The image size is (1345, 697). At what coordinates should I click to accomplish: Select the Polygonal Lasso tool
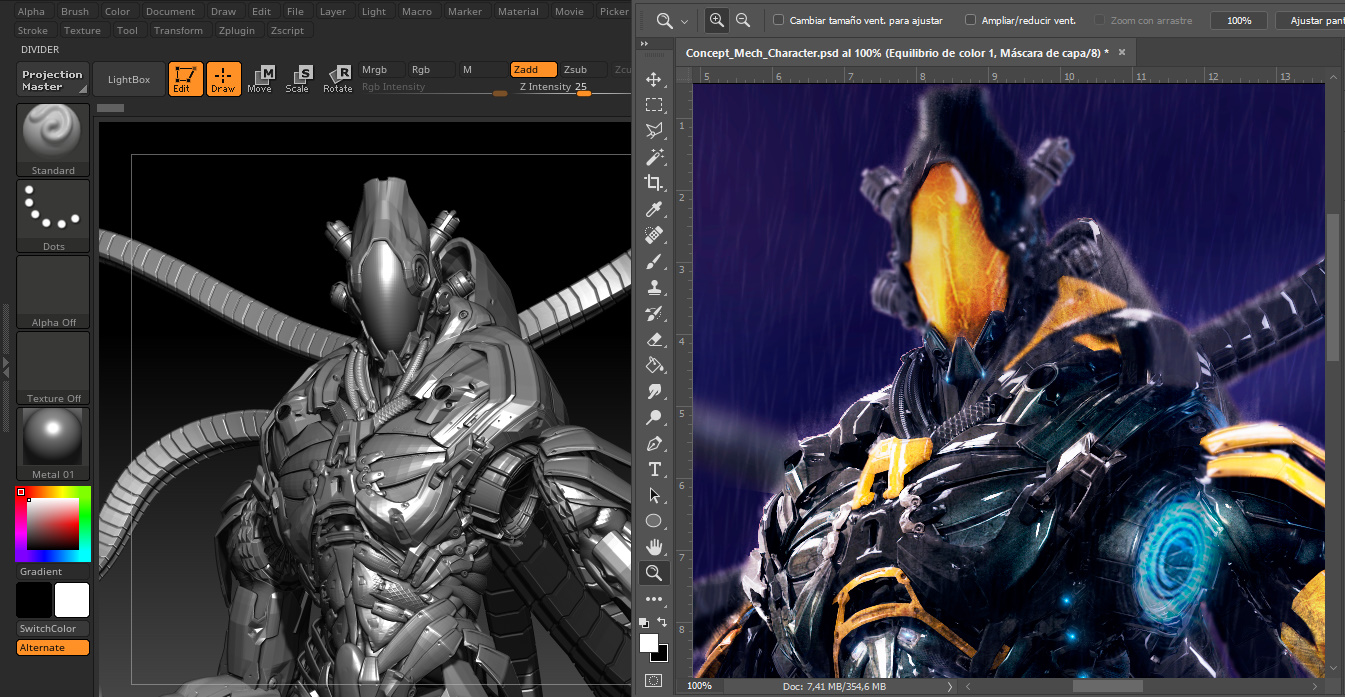[x=654, y=131]
